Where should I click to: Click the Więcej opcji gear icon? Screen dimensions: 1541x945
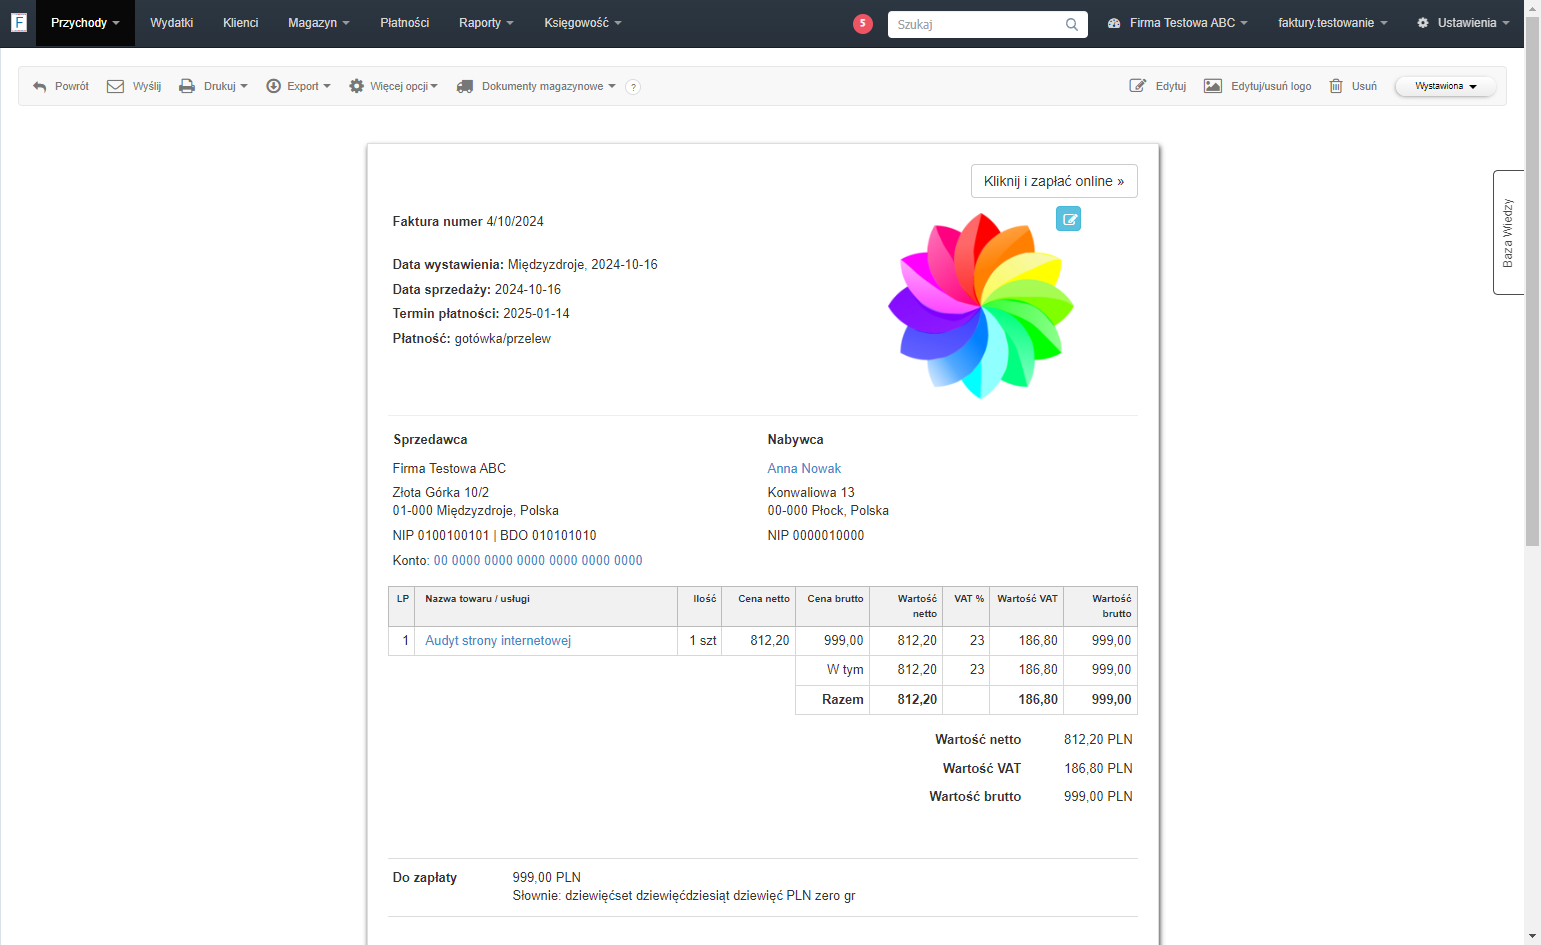[x=356, y=86]
